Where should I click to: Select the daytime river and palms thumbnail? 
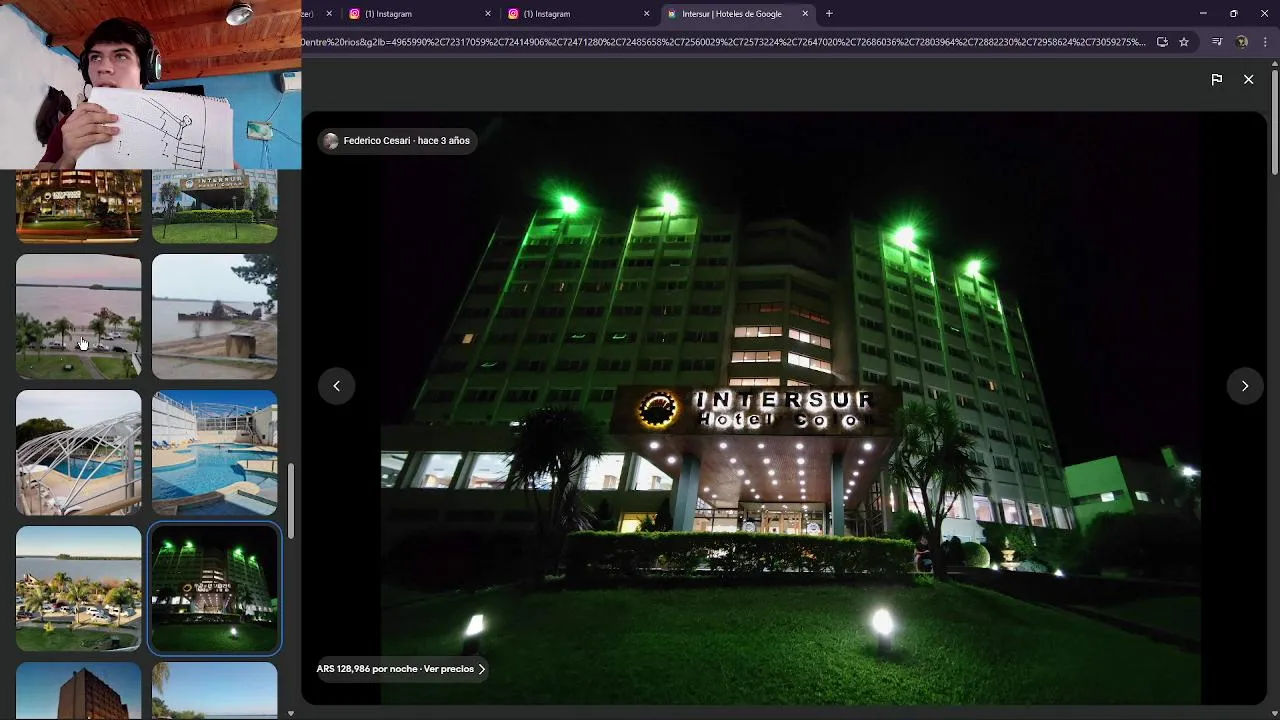click(79, 588)
